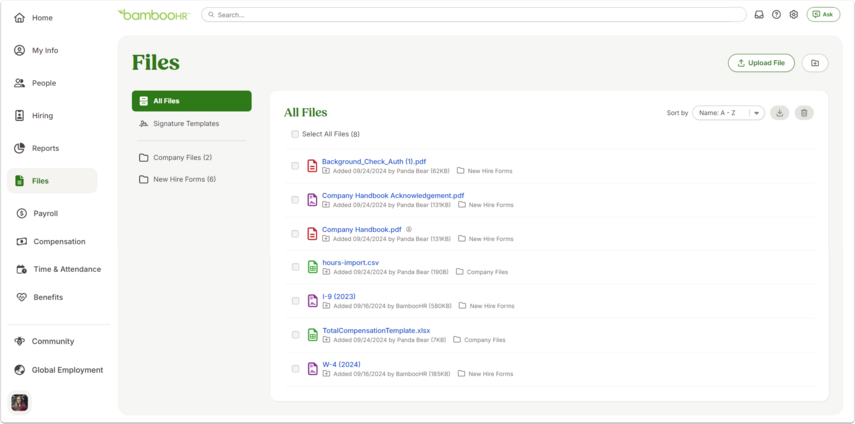Open People in the sidebar
855x424 pixels.
pos(35,83)
